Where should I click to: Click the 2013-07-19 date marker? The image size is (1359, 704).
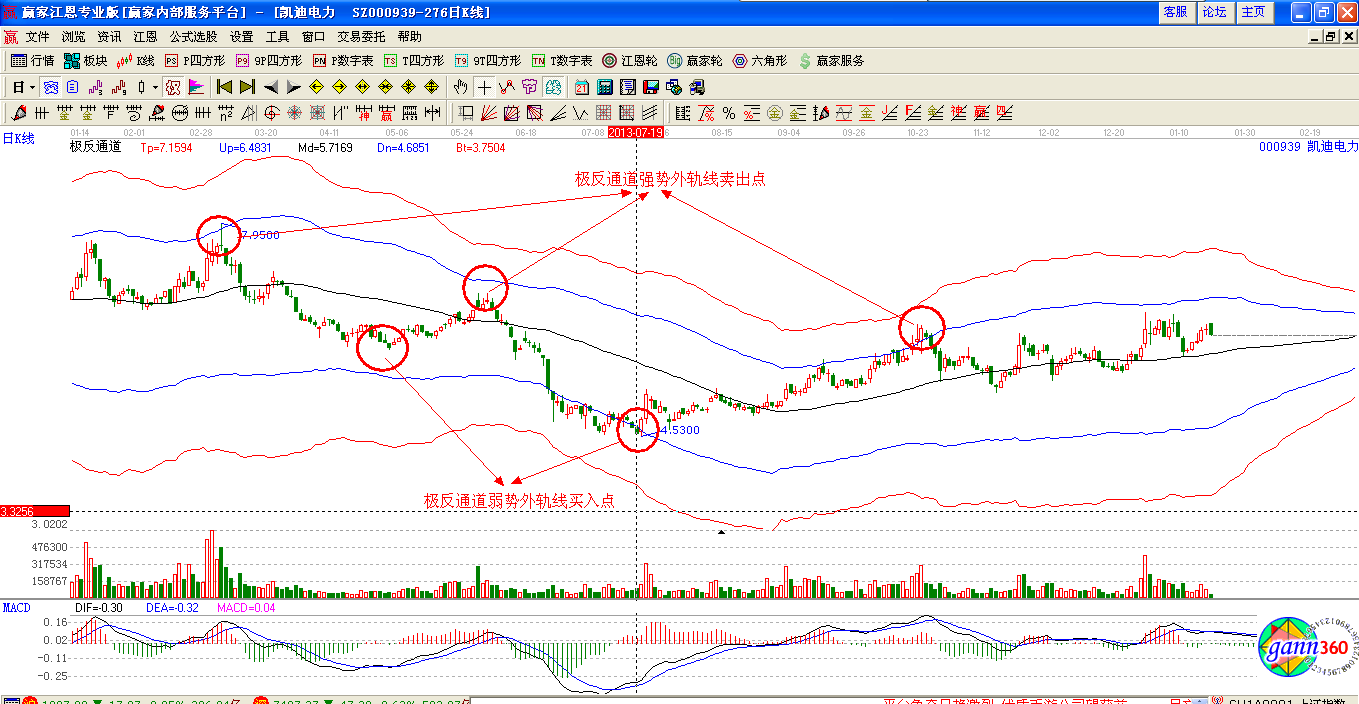click(x=637, y=132)
